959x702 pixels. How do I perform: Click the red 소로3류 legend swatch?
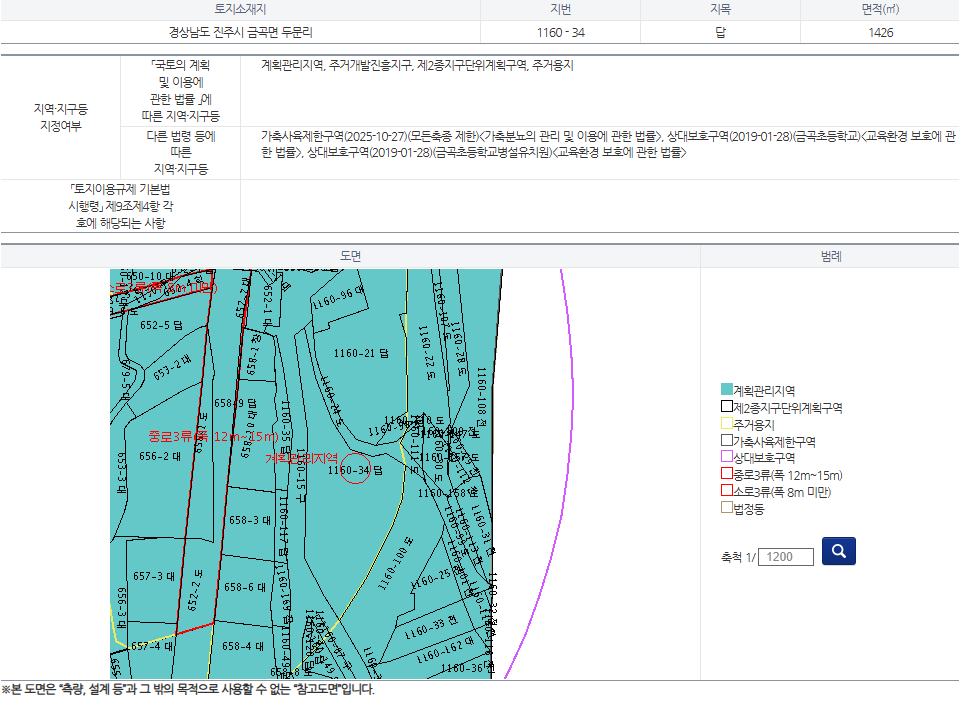(727, 490)
